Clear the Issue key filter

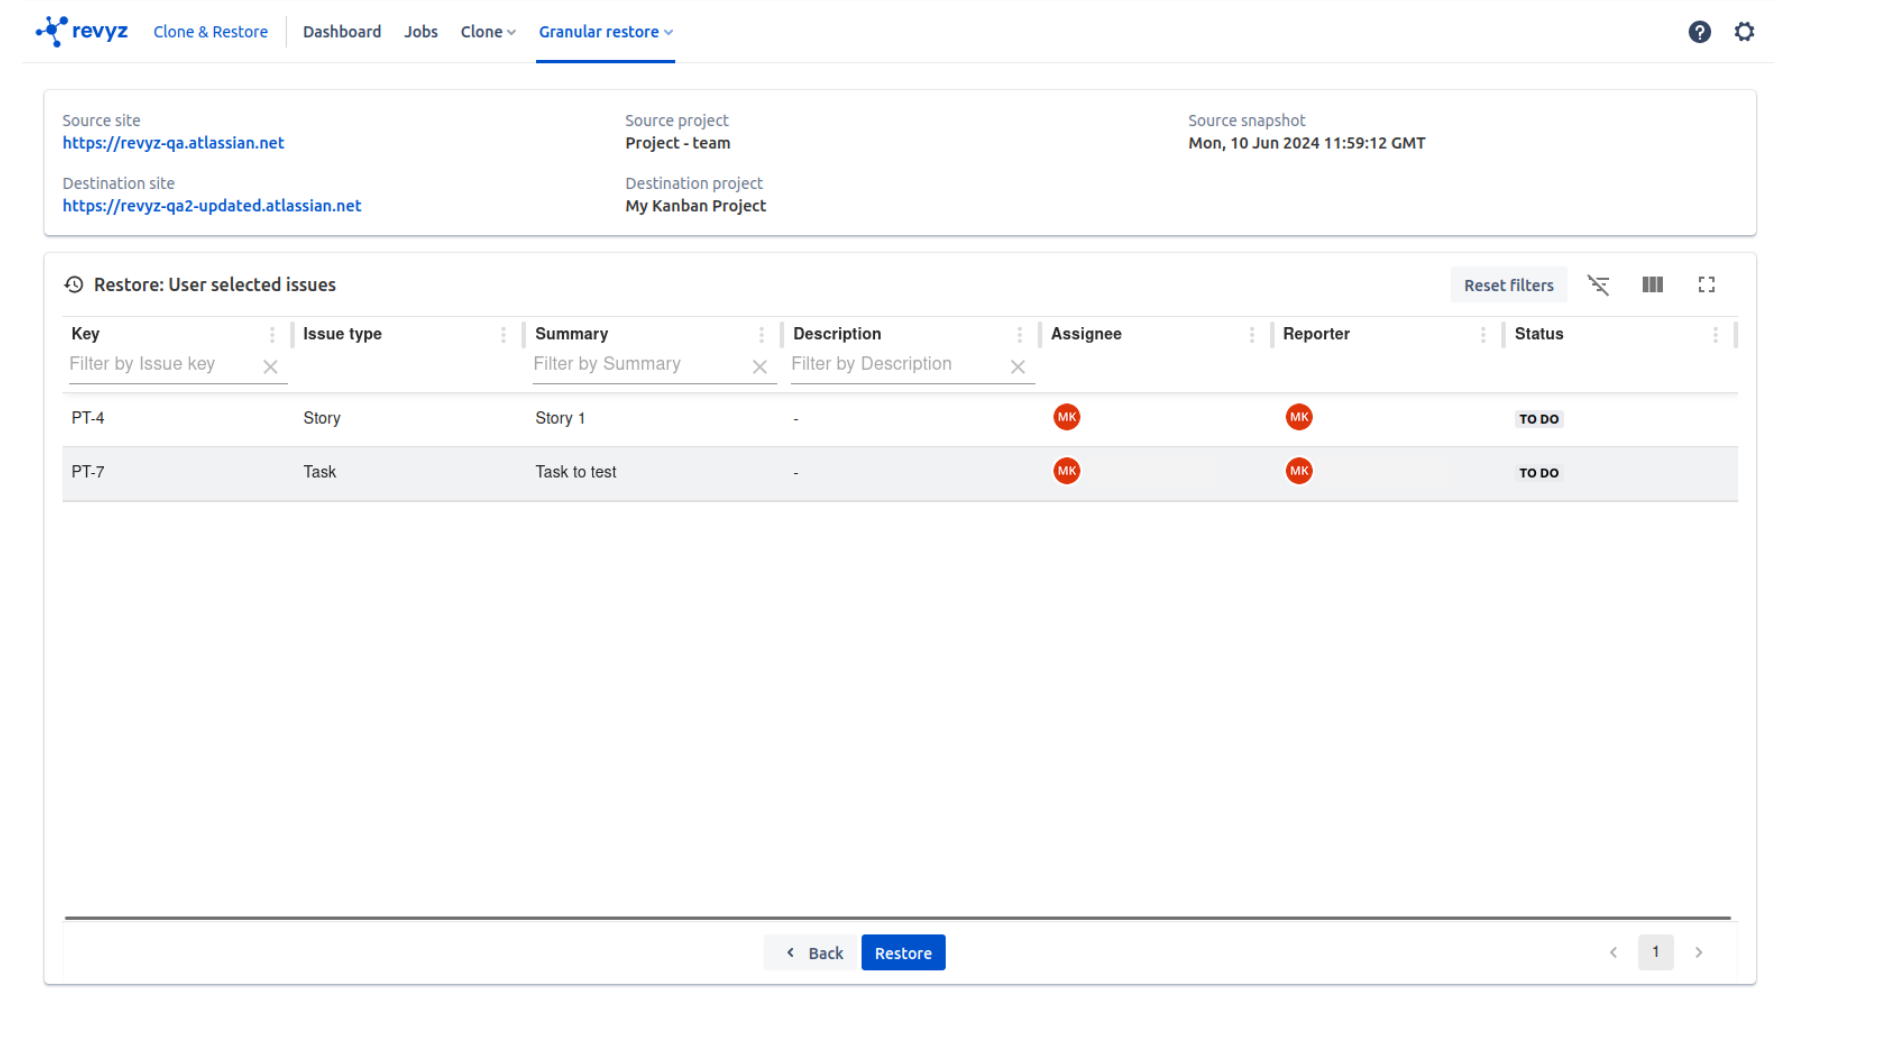[270, 367]
